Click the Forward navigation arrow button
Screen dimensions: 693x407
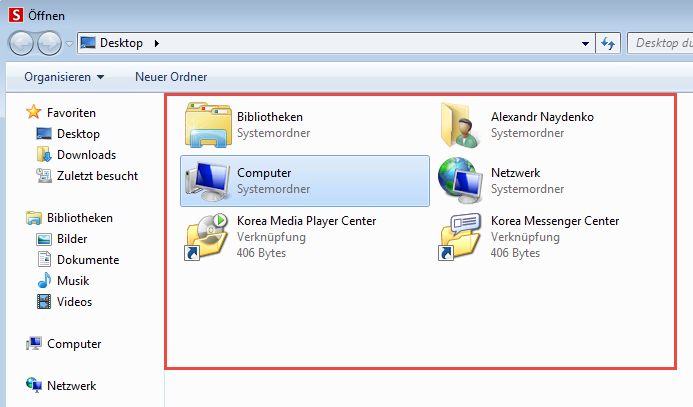49,43
